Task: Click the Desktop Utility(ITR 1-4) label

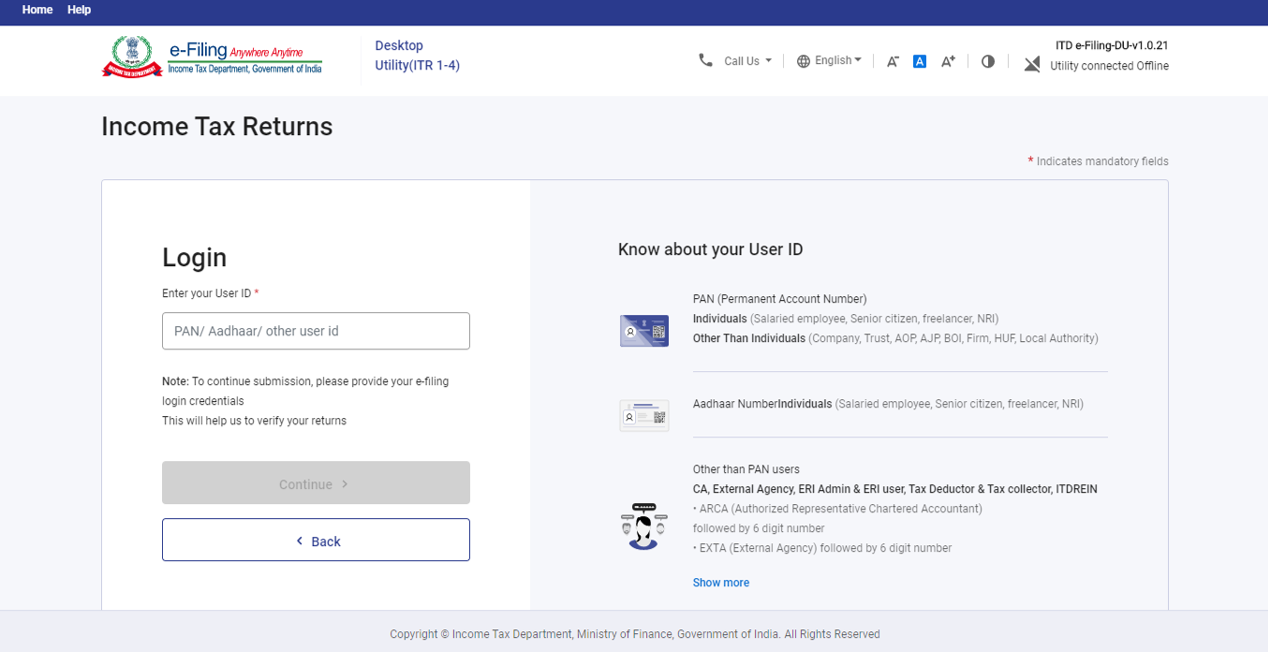Action: [x=417, y=56]
